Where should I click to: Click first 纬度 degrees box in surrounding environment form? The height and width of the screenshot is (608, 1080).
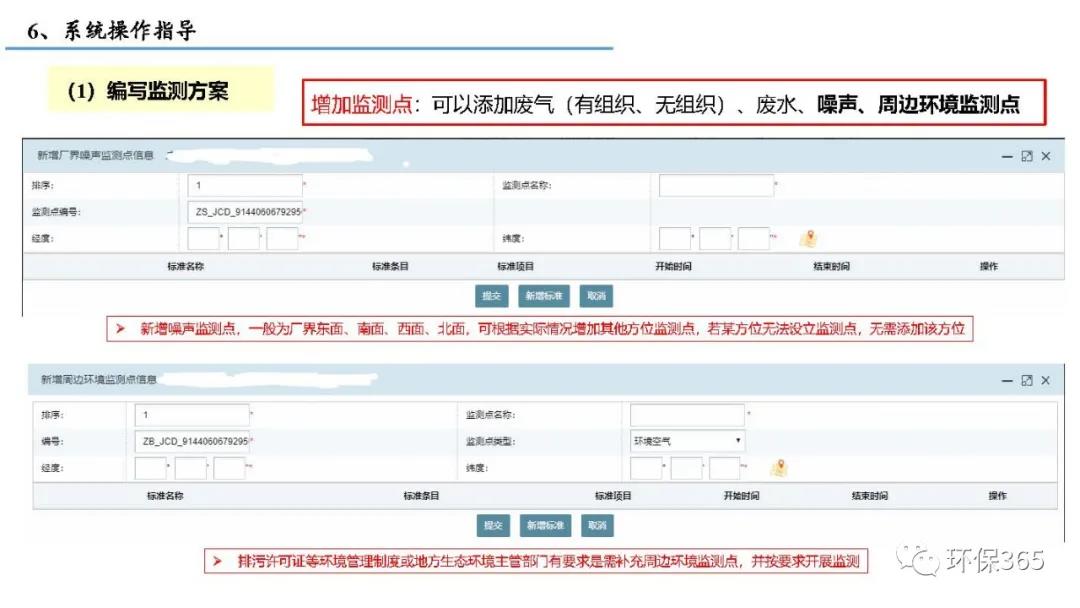647,468
